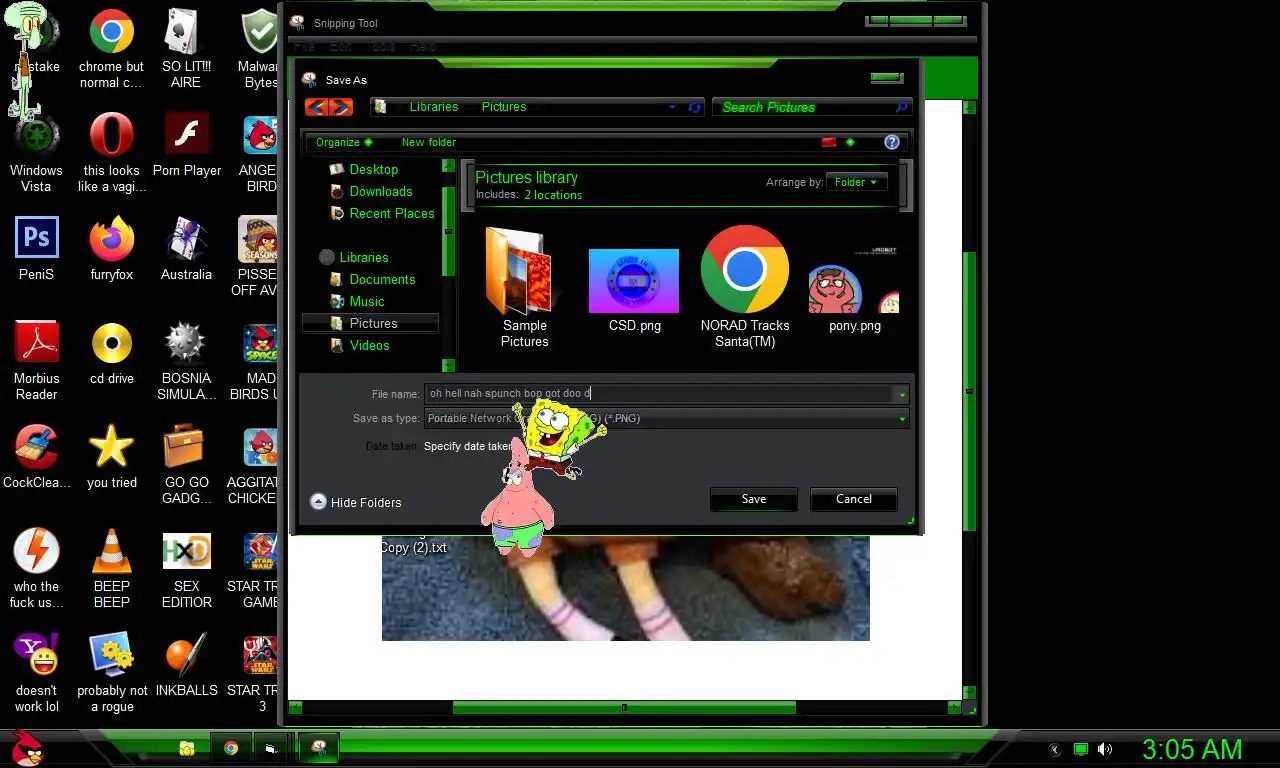This screenshot has width=1280, height=768.
Task: Select the Photoshop Ps desktop icon
Action: tap(37, 249)
